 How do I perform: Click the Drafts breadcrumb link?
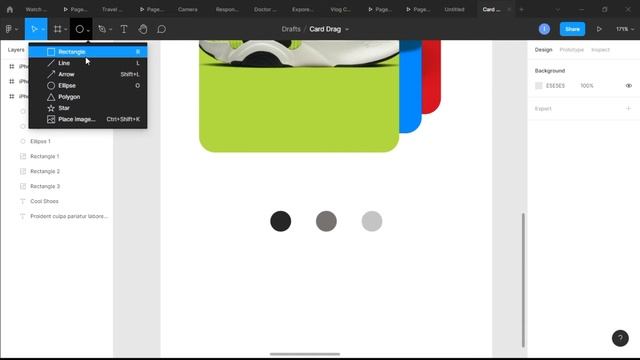[x=291, y=29]
